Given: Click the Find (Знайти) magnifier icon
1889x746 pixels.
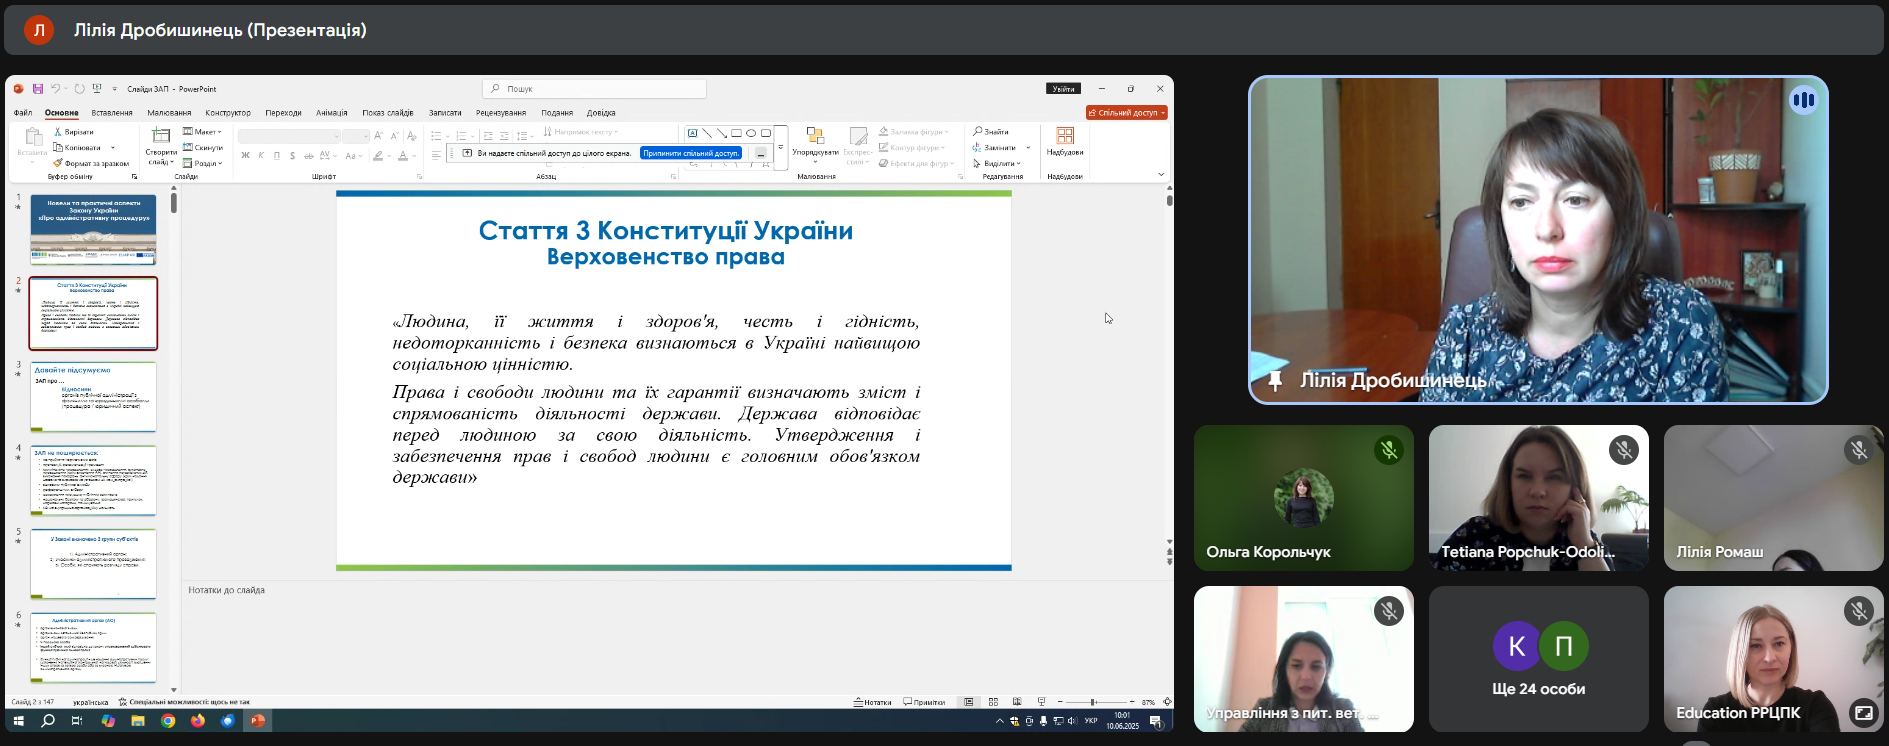Looking at the screenshot, I should (x=978, y=132).
